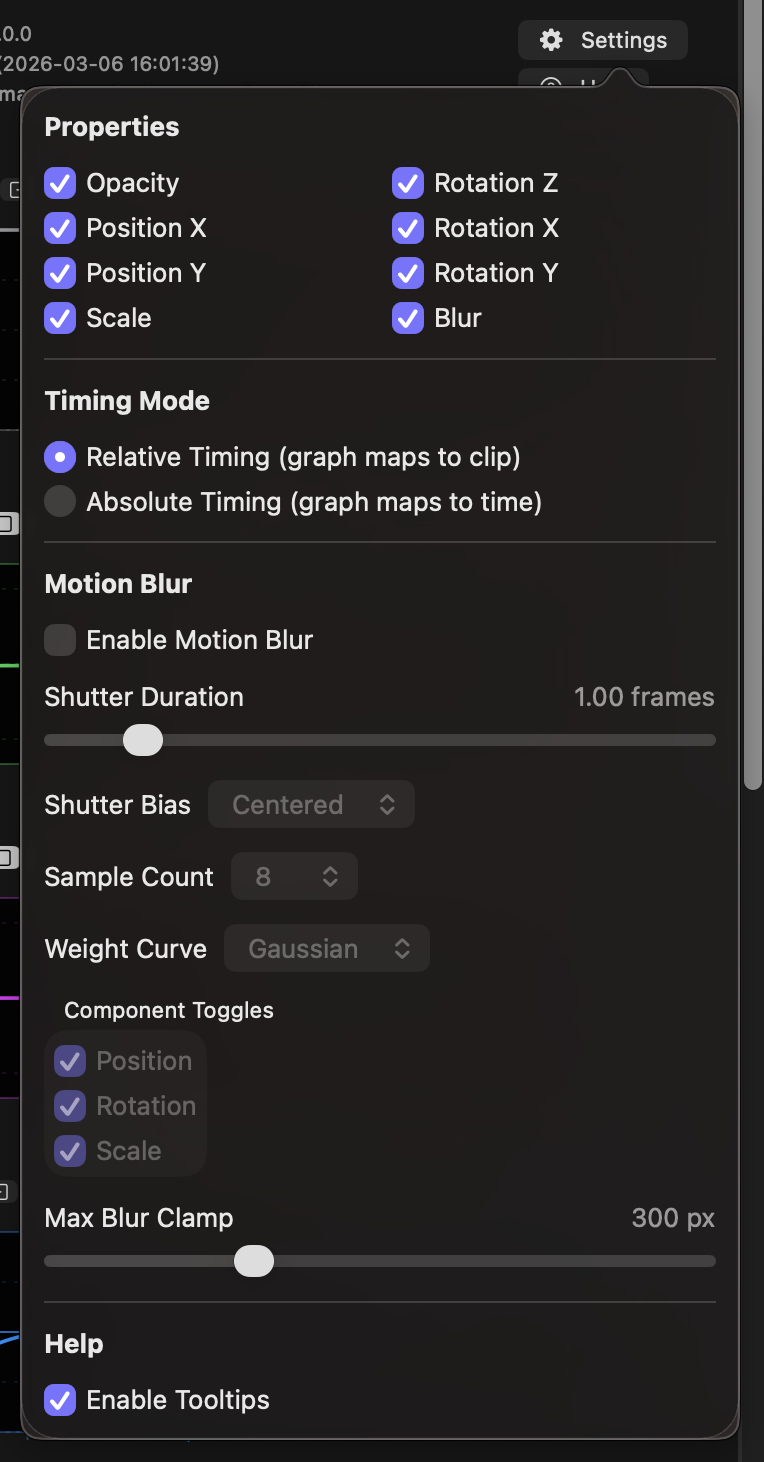Uncheck the Rotation X property
This screenshot has width=764, height=1462.
coord(408,228)
